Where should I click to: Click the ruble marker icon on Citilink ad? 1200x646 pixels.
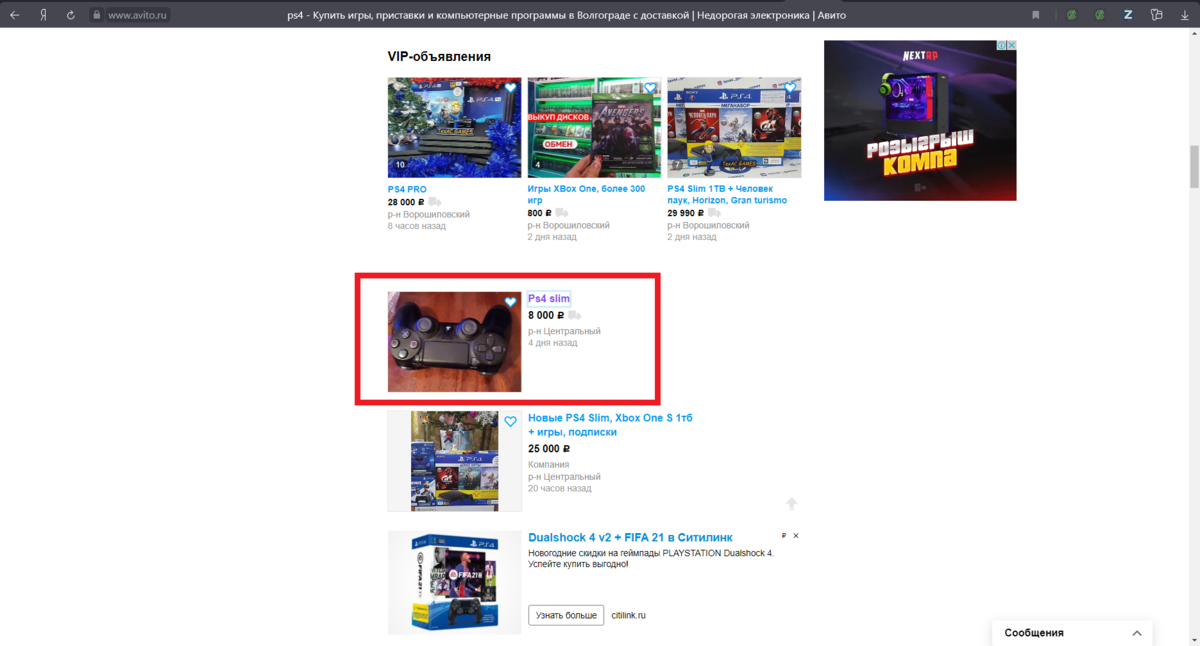tap(784, 536)
